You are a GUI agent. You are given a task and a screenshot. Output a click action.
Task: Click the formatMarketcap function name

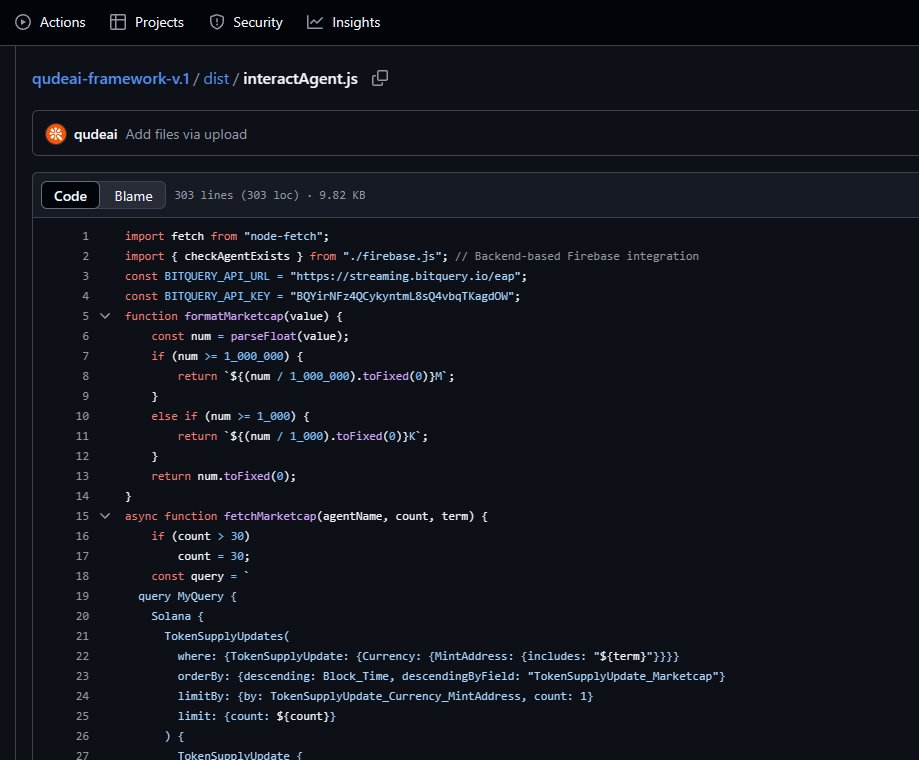(234, 316)
